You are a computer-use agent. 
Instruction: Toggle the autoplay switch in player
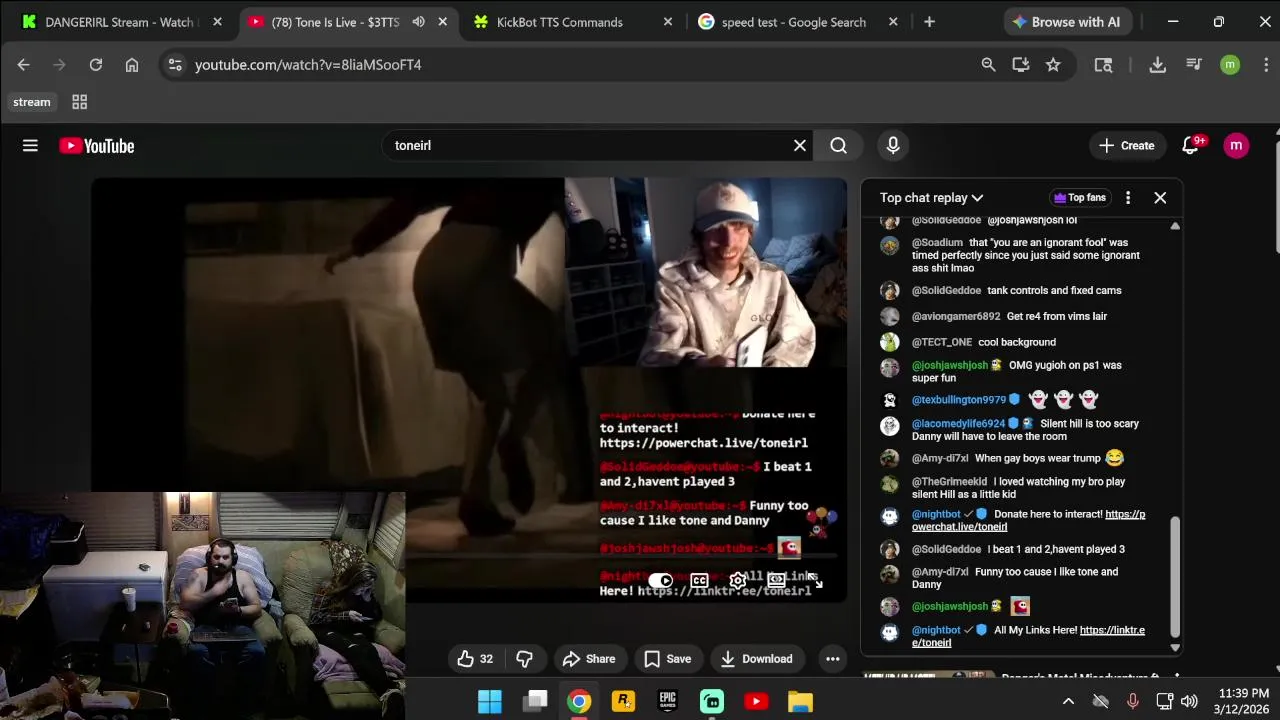[x=660, y=581]
